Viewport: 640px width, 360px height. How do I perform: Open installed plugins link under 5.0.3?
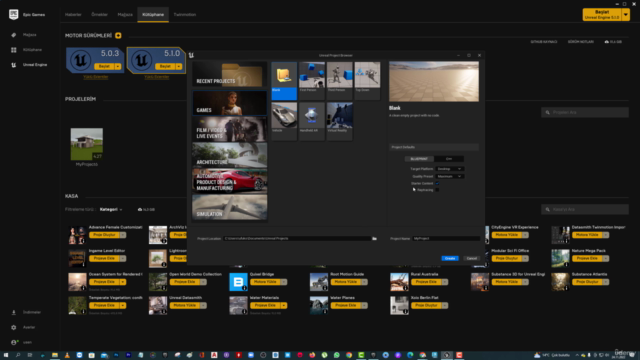coord(96,77)
